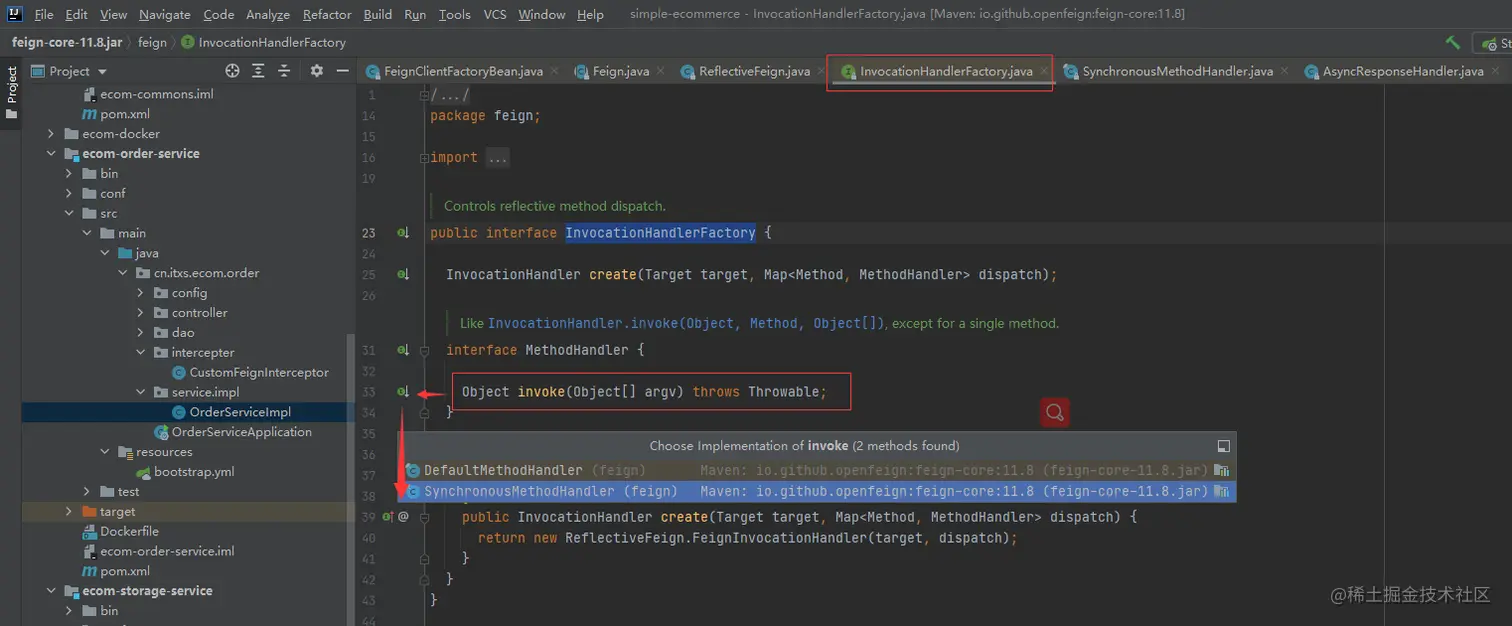
Task: Click implementations gutter icon on invoke method line
Action: 401,391
